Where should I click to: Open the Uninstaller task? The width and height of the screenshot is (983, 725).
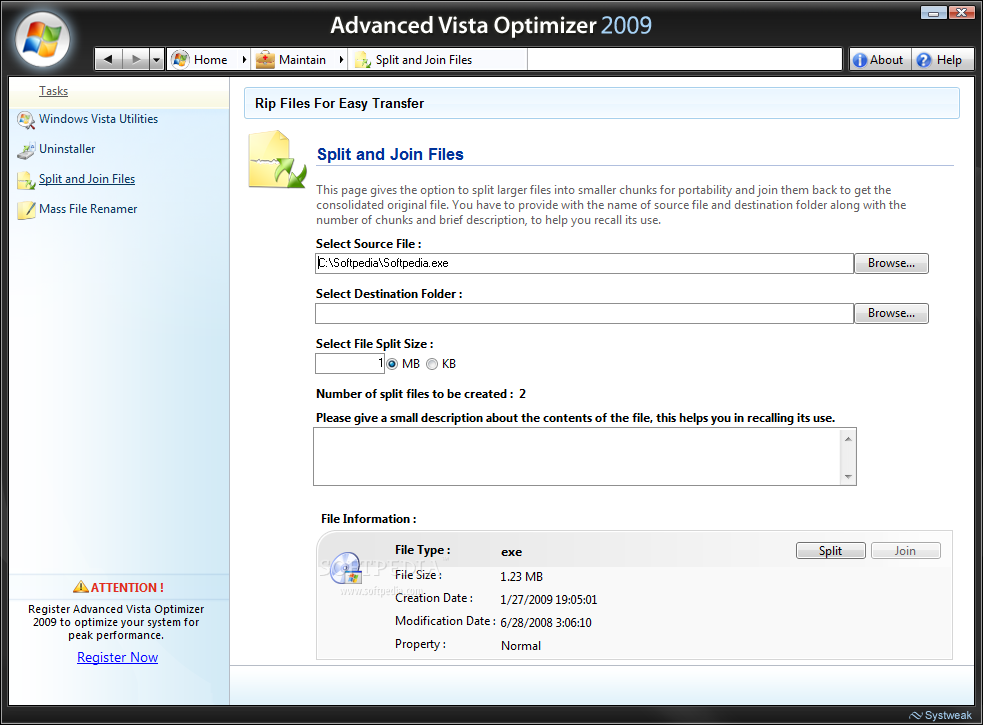(x=67, y=149)
